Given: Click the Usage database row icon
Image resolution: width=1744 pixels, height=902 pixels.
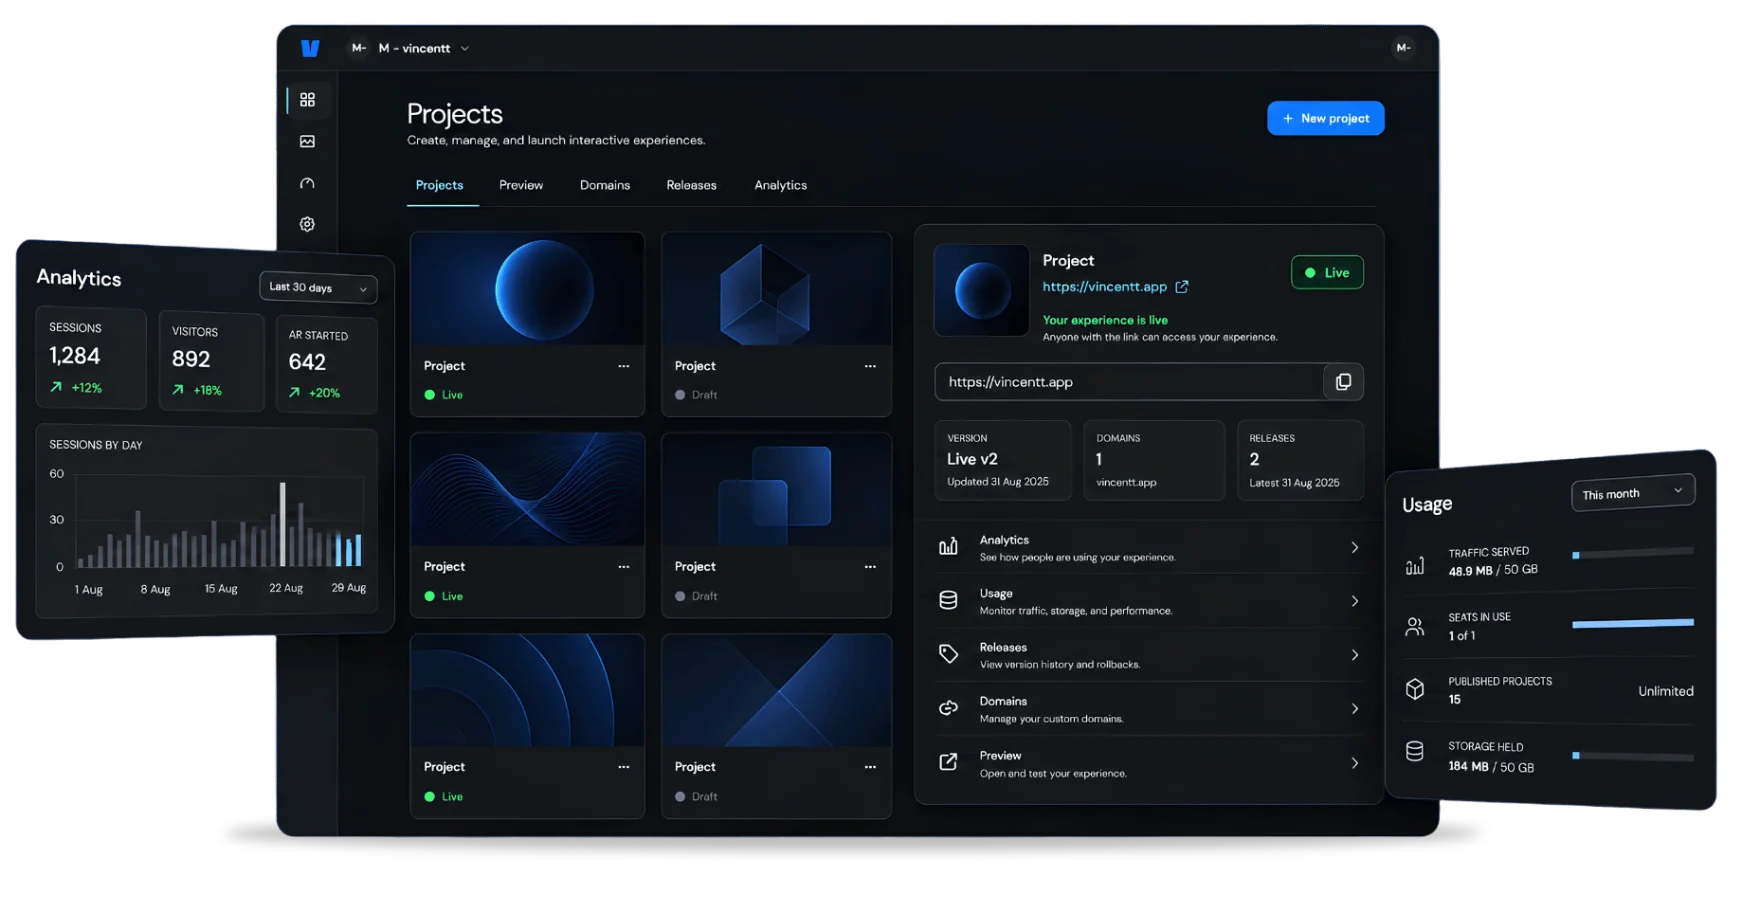Looking at the screenshot, I should tap(948, 601).
